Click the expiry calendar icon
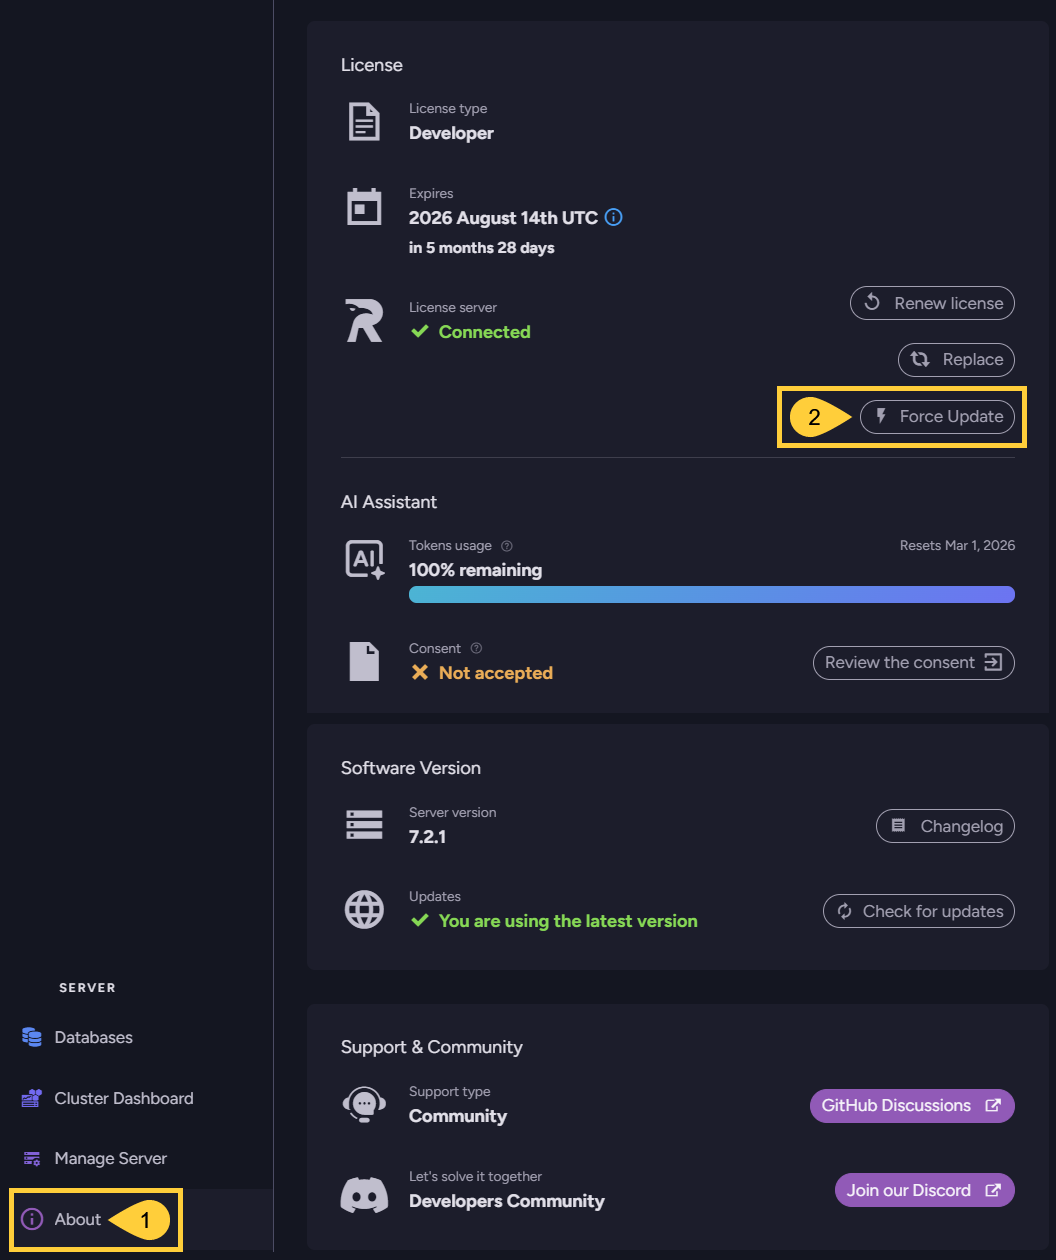1056x1260 pixels. (x=364, y=207)
